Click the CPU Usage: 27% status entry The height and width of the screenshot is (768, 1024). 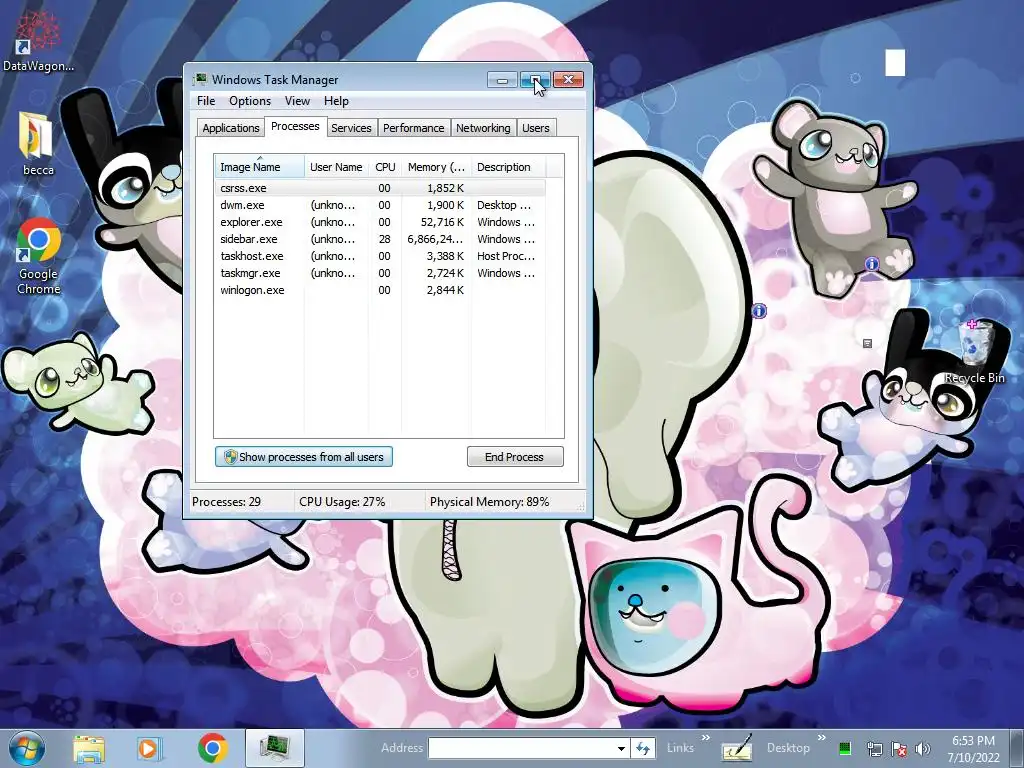click(x=342, y=502)
